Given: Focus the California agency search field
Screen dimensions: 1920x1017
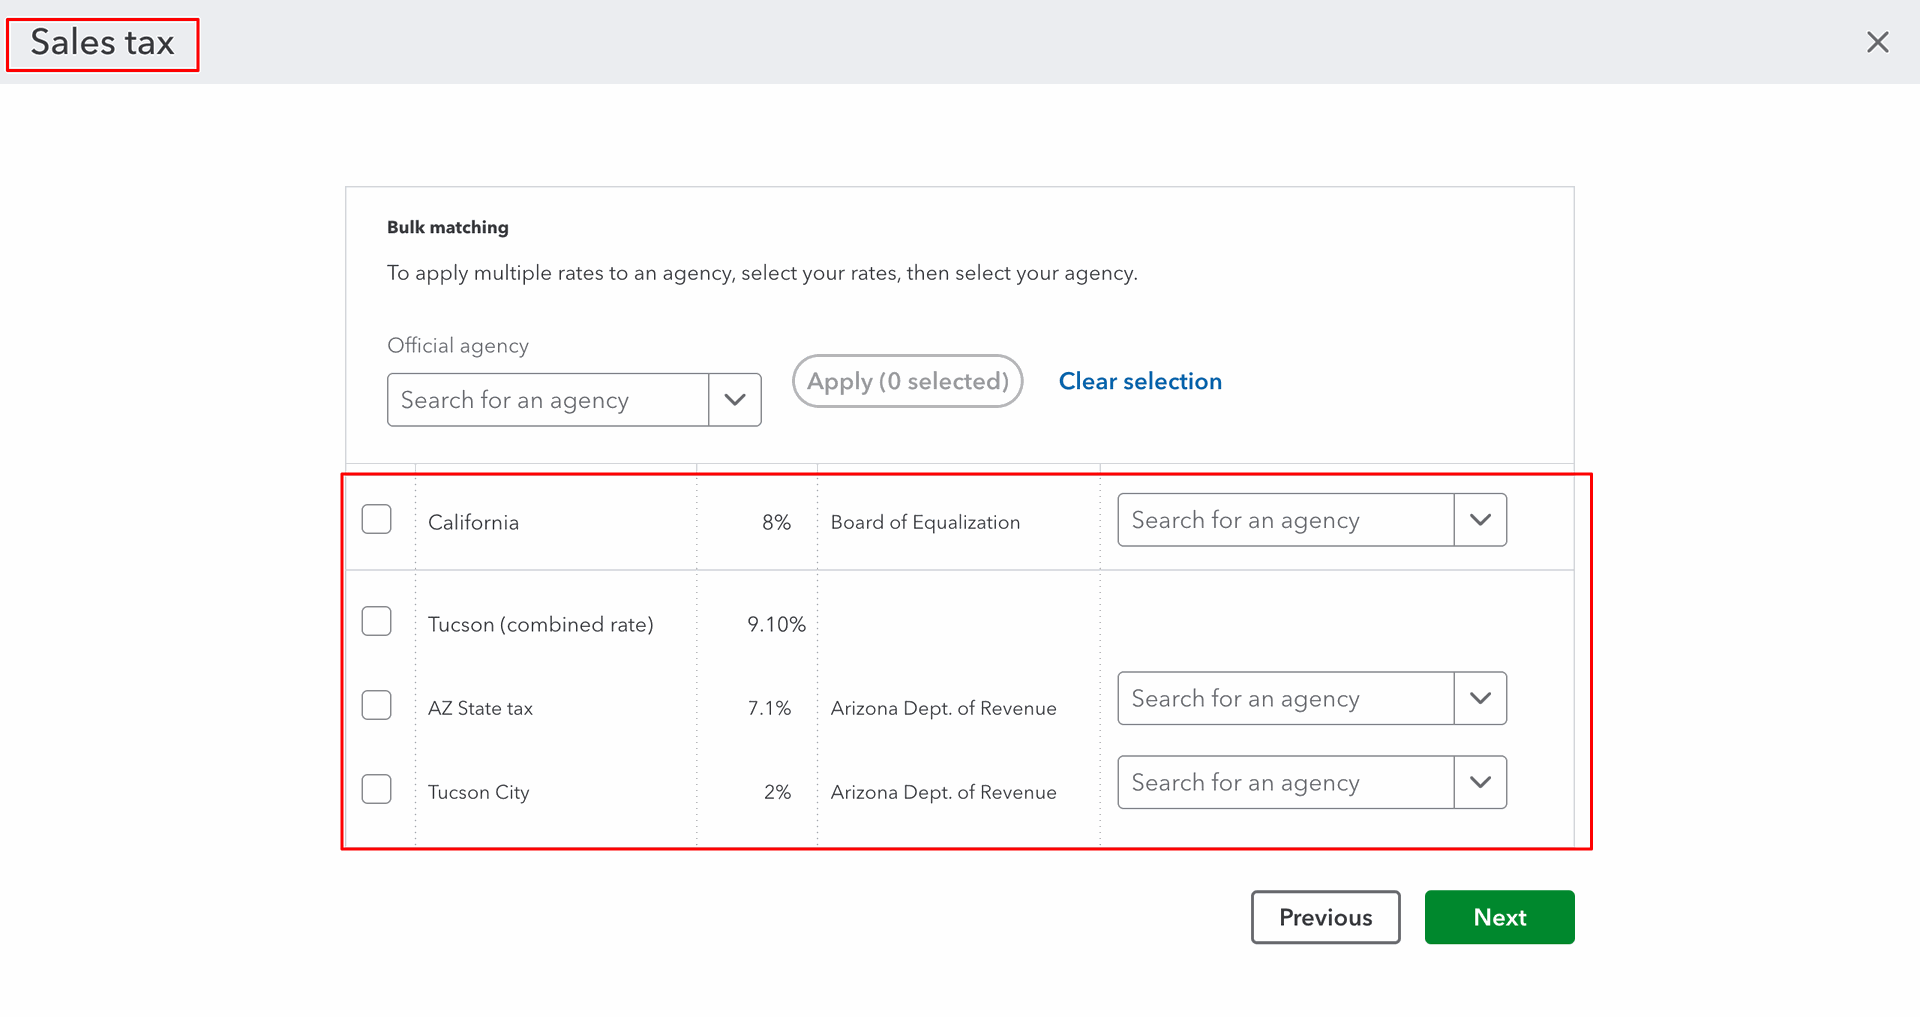Looking at the screenshot, I should [x=1285, y=520].
